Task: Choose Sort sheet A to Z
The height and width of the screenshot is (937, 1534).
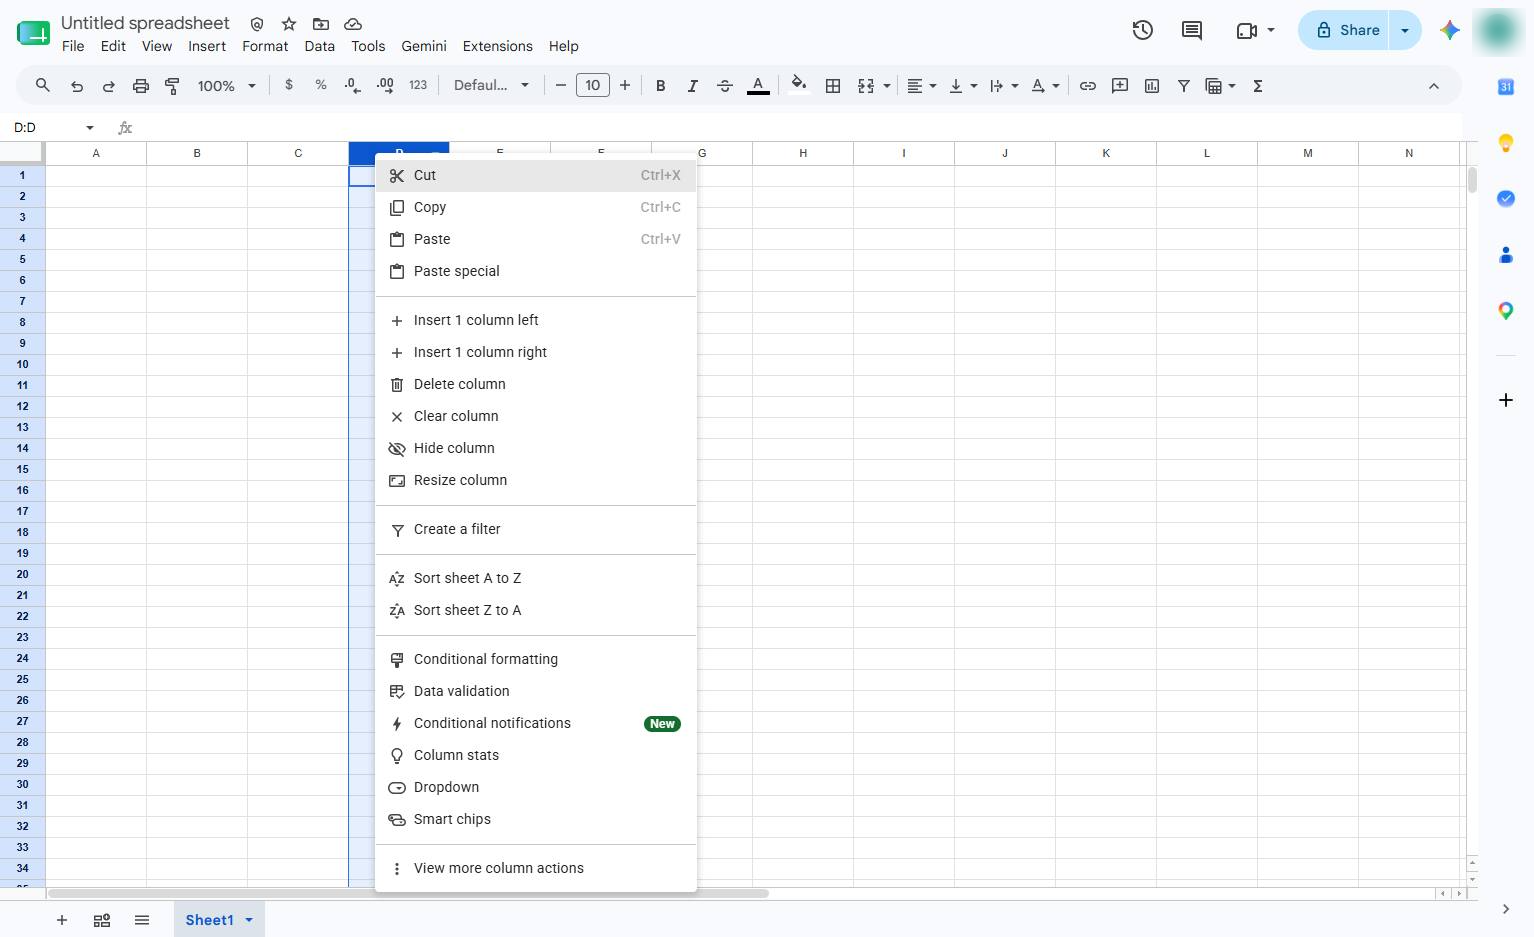Action: (x=536, y=578)
